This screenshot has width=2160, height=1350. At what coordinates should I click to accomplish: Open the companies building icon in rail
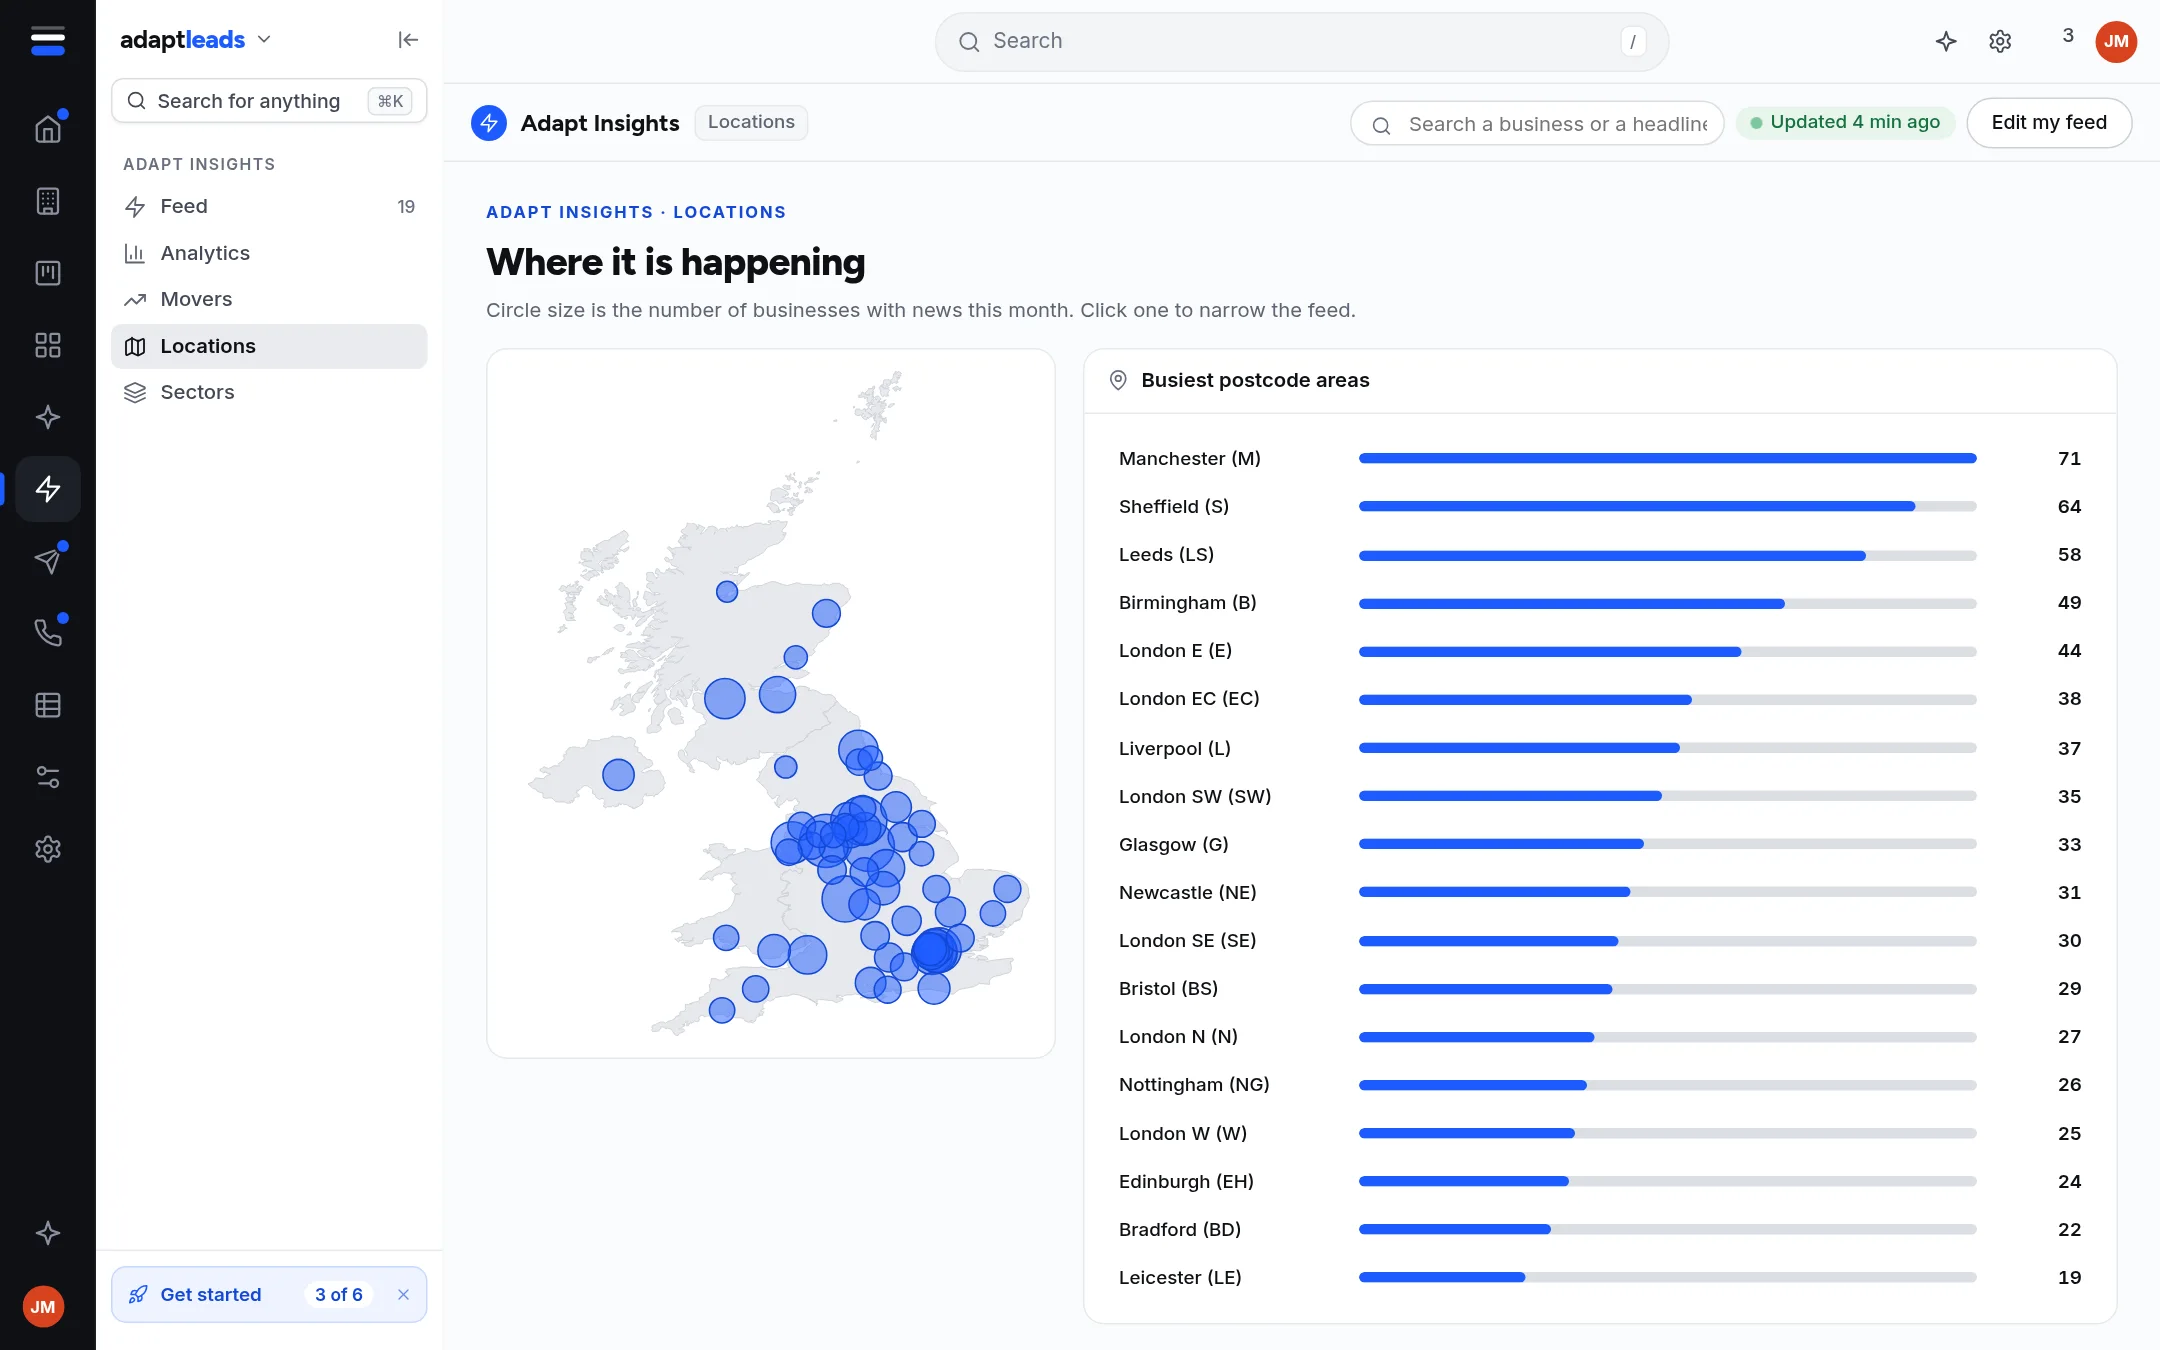(48, 201)
